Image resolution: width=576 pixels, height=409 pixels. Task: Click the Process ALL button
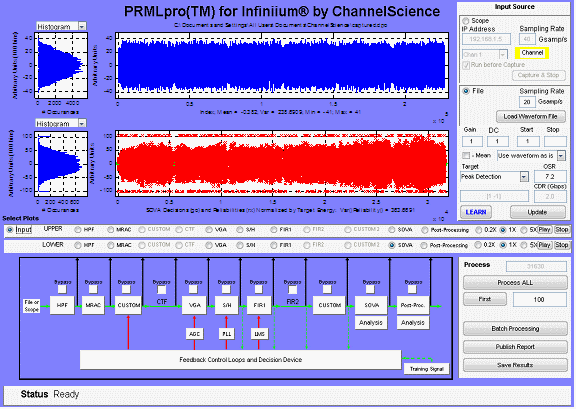tap(515, 283)
